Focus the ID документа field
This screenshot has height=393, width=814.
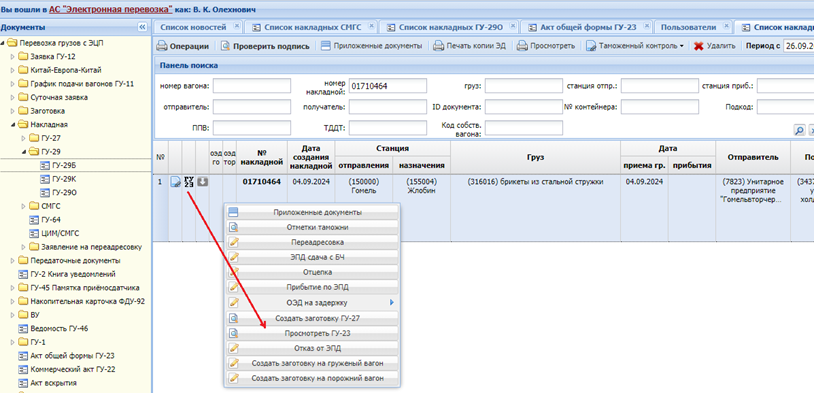coord(524,107)
